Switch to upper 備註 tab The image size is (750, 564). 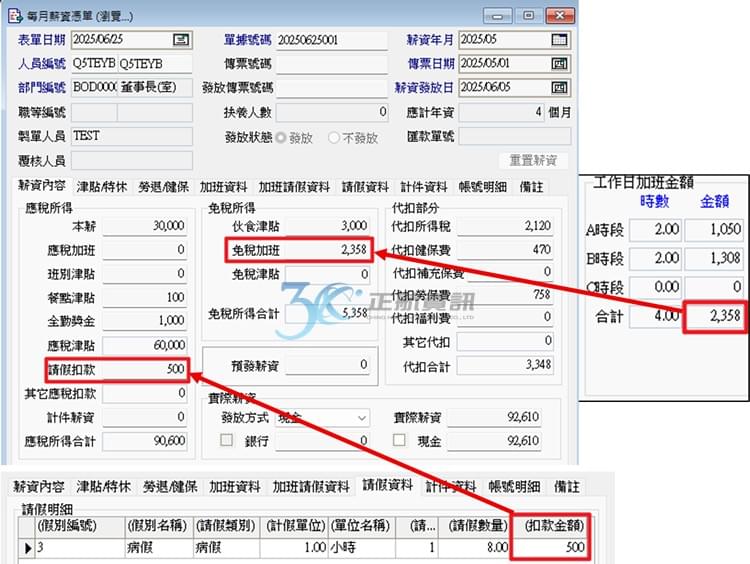tap(531, 187)
